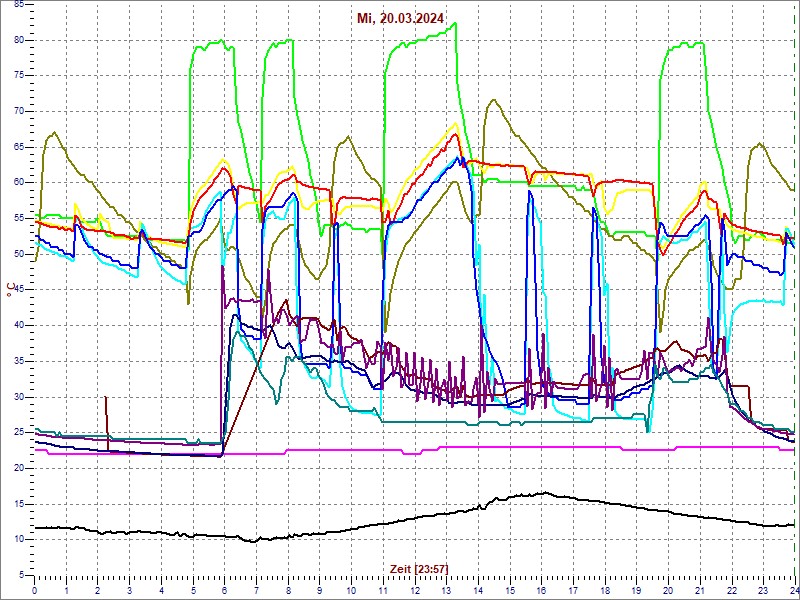Click the 40 value on temperature axis
This screenshot has height=600, width=800.
[18, 326]
